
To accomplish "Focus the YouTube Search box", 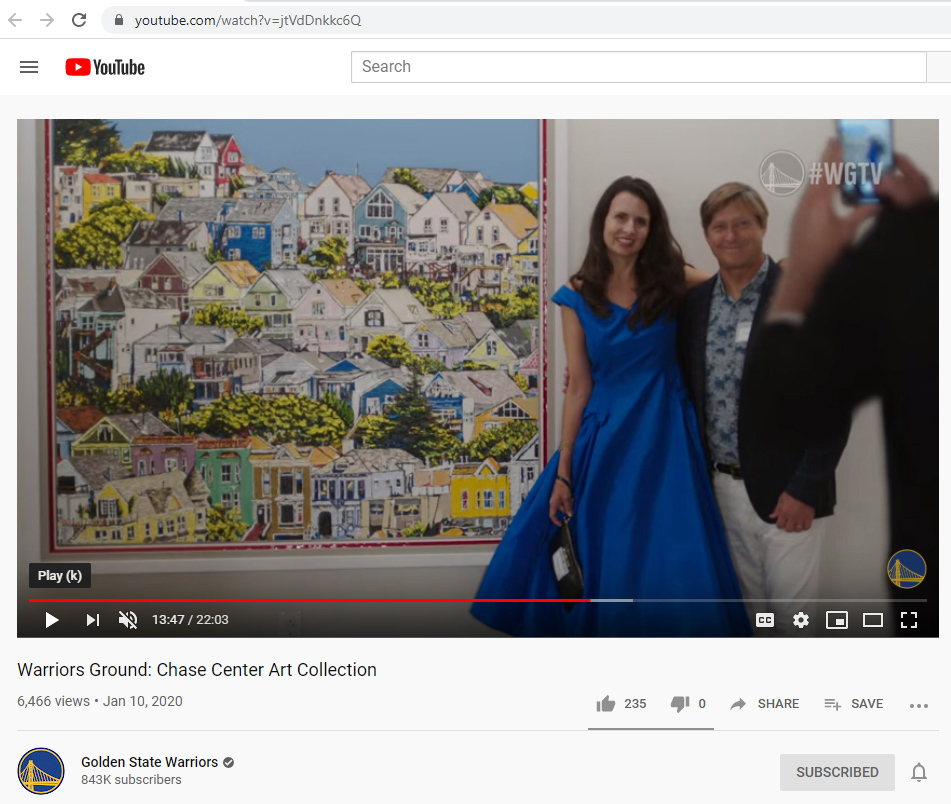I will [638, 67].
